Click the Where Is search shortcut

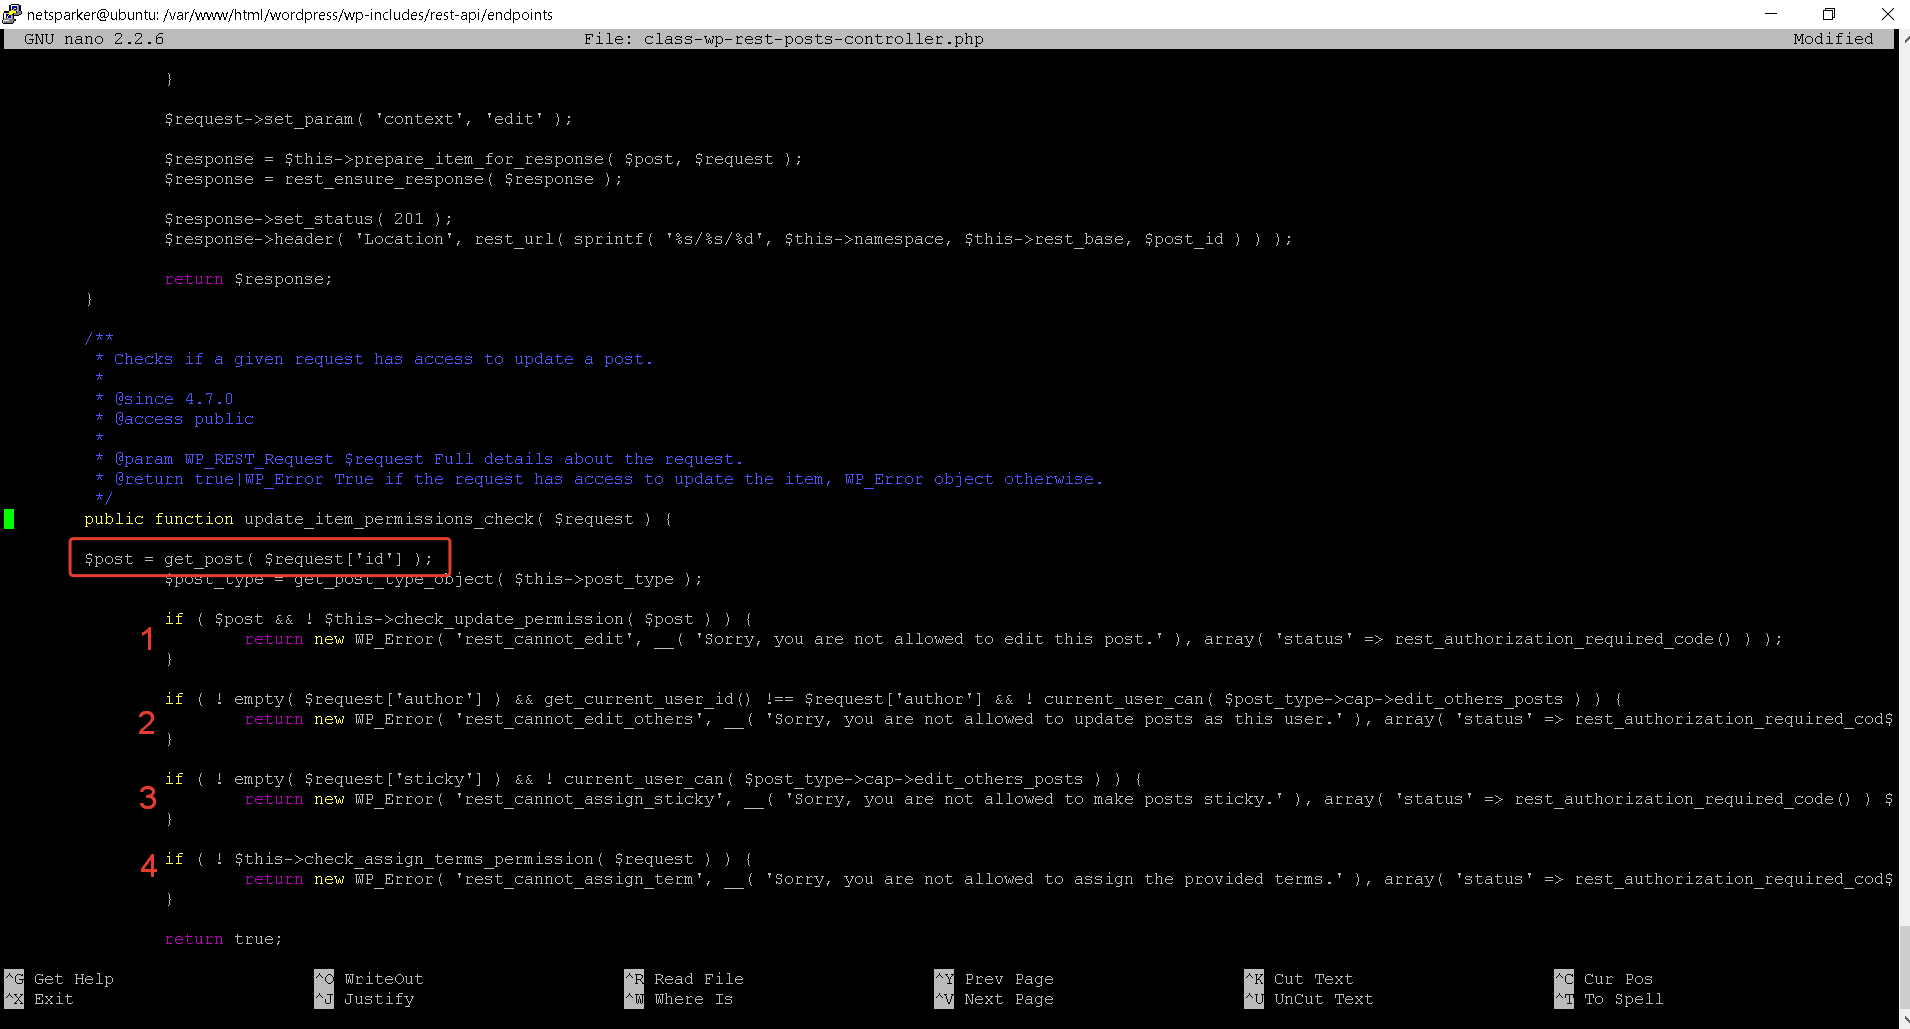(694, 998)
